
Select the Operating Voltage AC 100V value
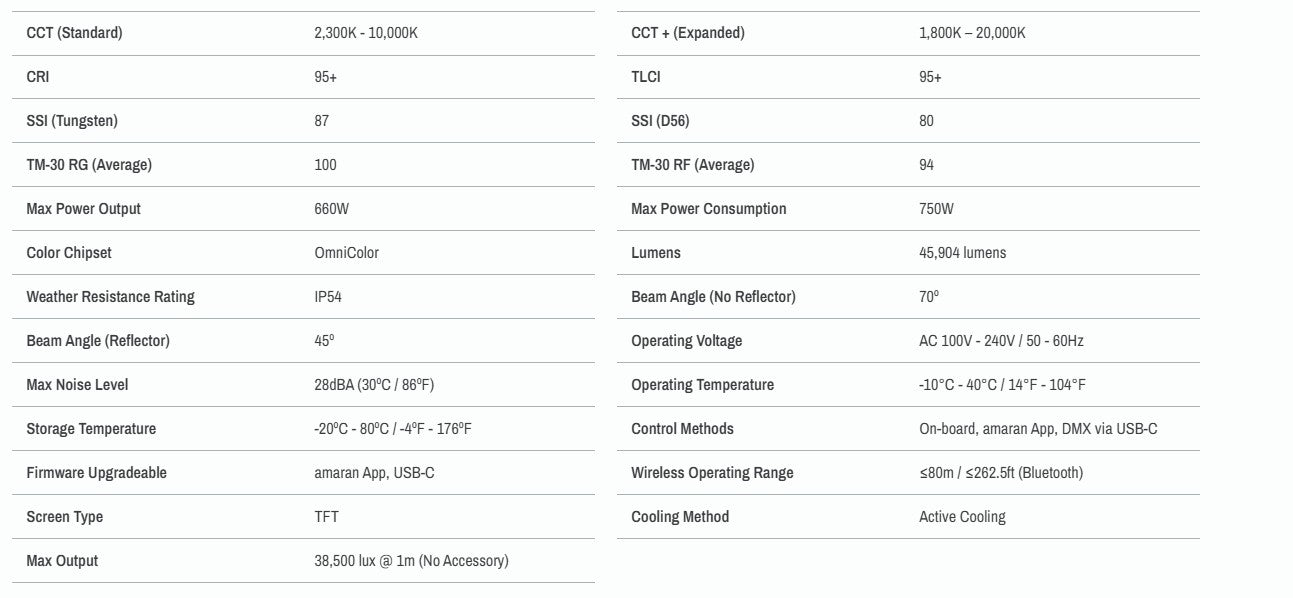1001,341
